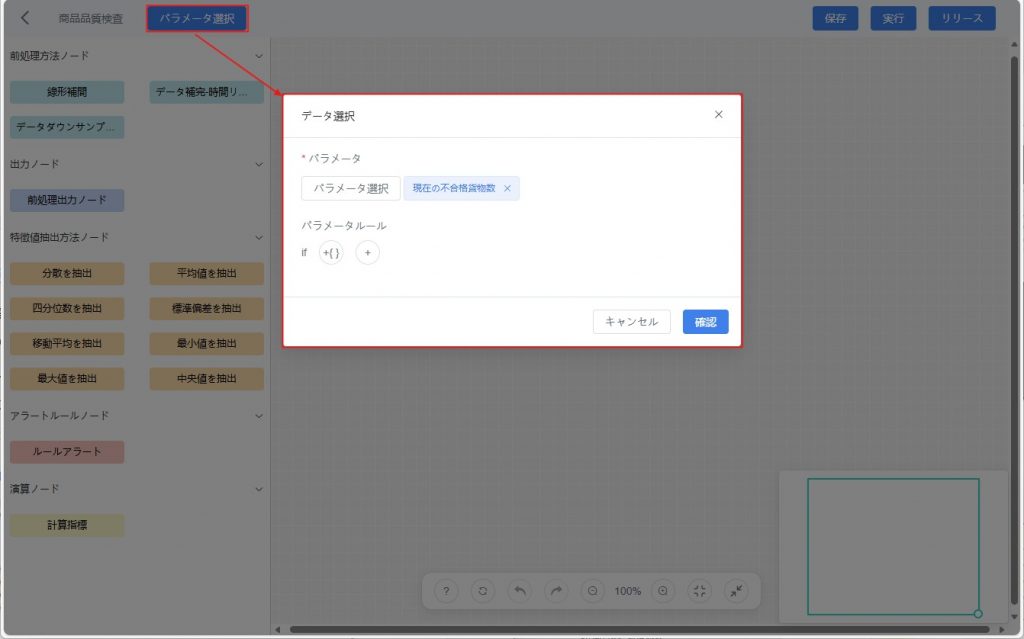Click the add rule group +{} icon
Viewport: 1024px width, 639px height.
331,253
